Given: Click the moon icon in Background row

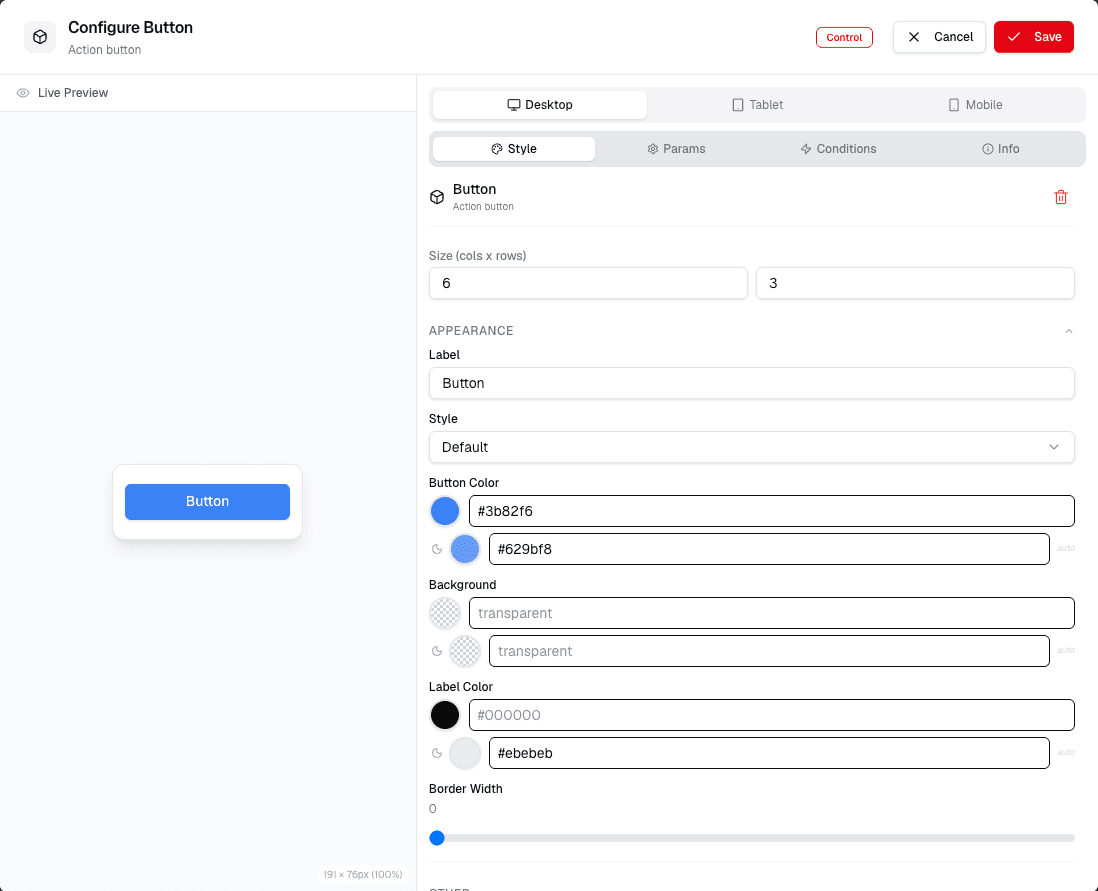Looking at the screenshot, I should point(437,651).
